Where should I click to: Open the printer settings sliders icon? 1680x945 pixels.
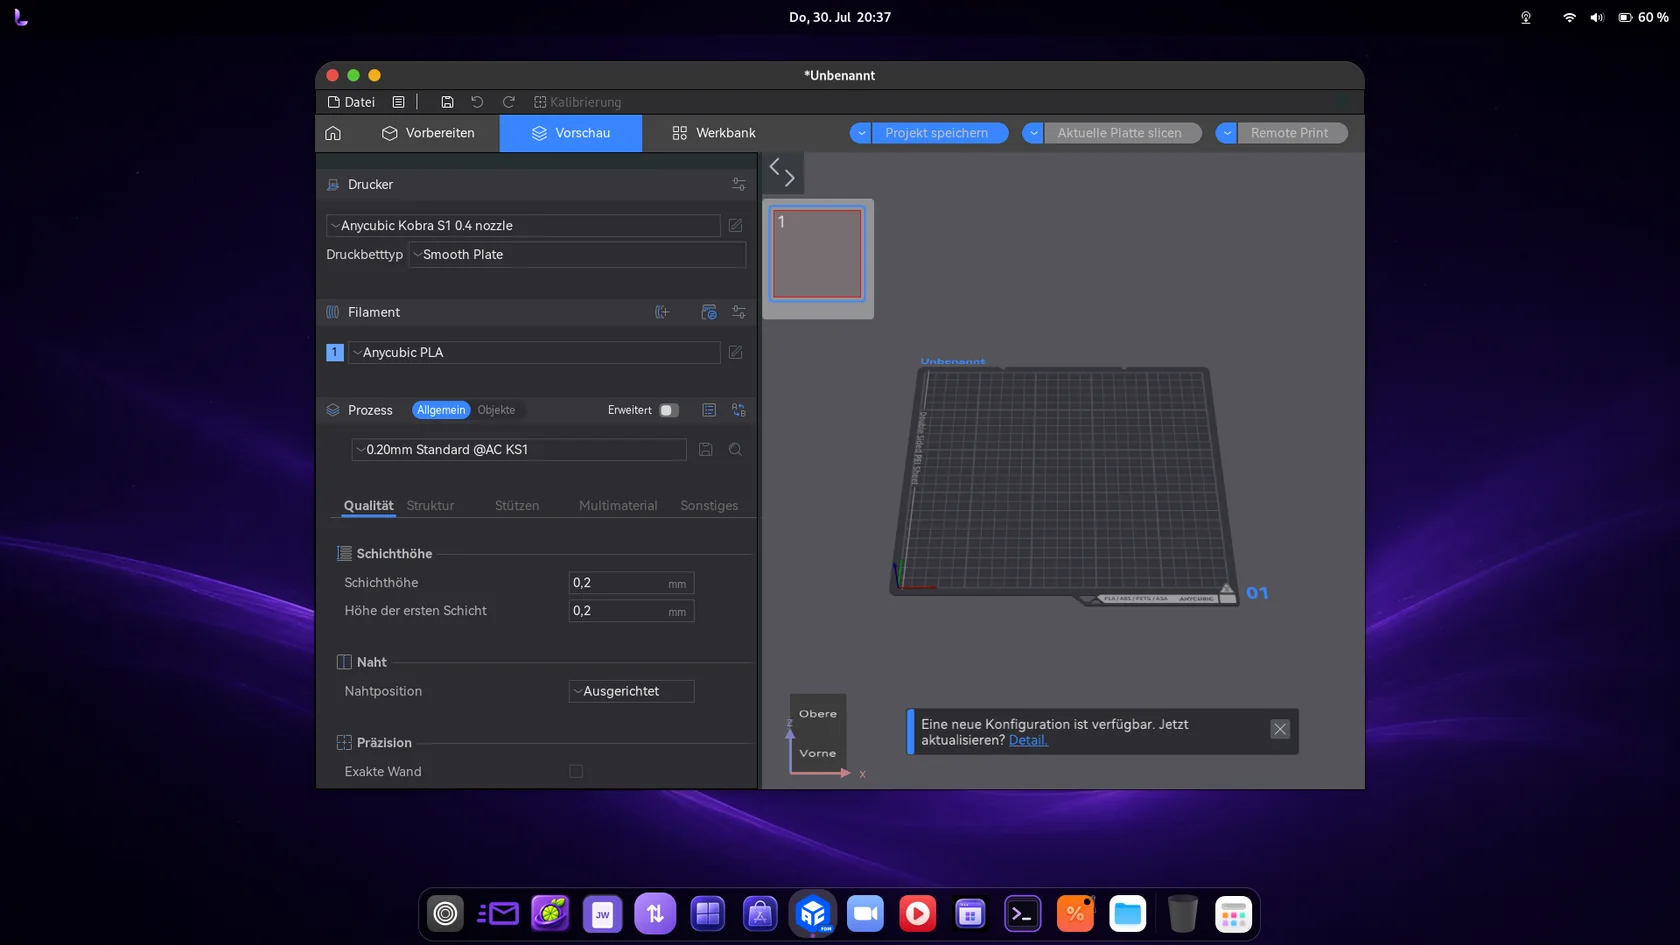click(739, 184)
